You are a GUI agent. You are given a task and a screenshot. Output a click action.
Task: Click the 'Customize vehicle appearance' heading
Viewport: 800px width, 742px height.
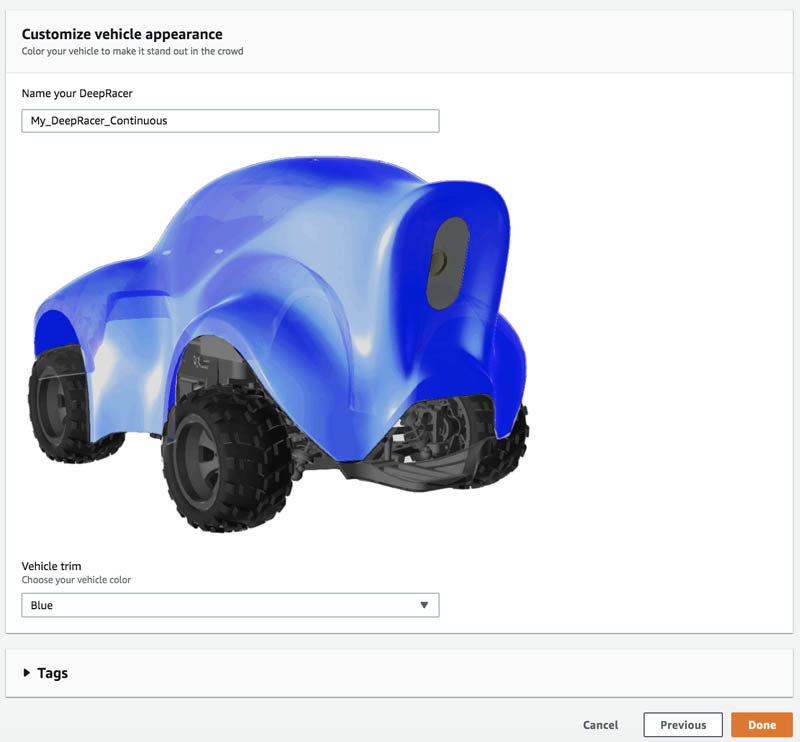pyautogui.click(x=122, y=34)
